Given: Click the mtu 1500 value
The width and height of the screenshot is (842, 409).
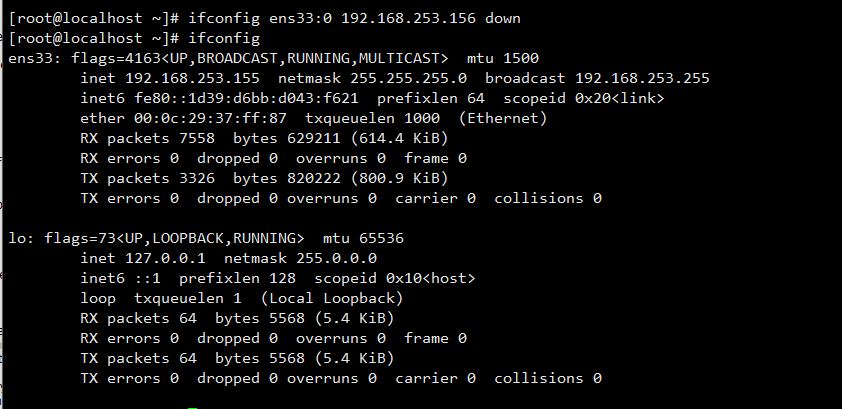Looking at the screenshot, I should point(519,59).
